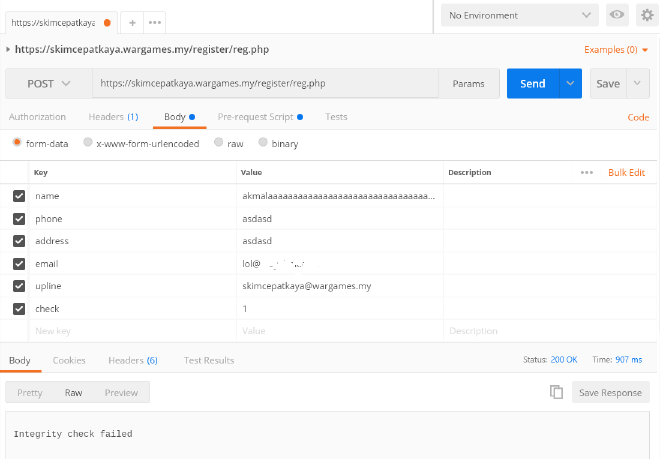Expand the Save options arrow
The image size is (660, 459).
pyautogui.click(x=636, y=83)
